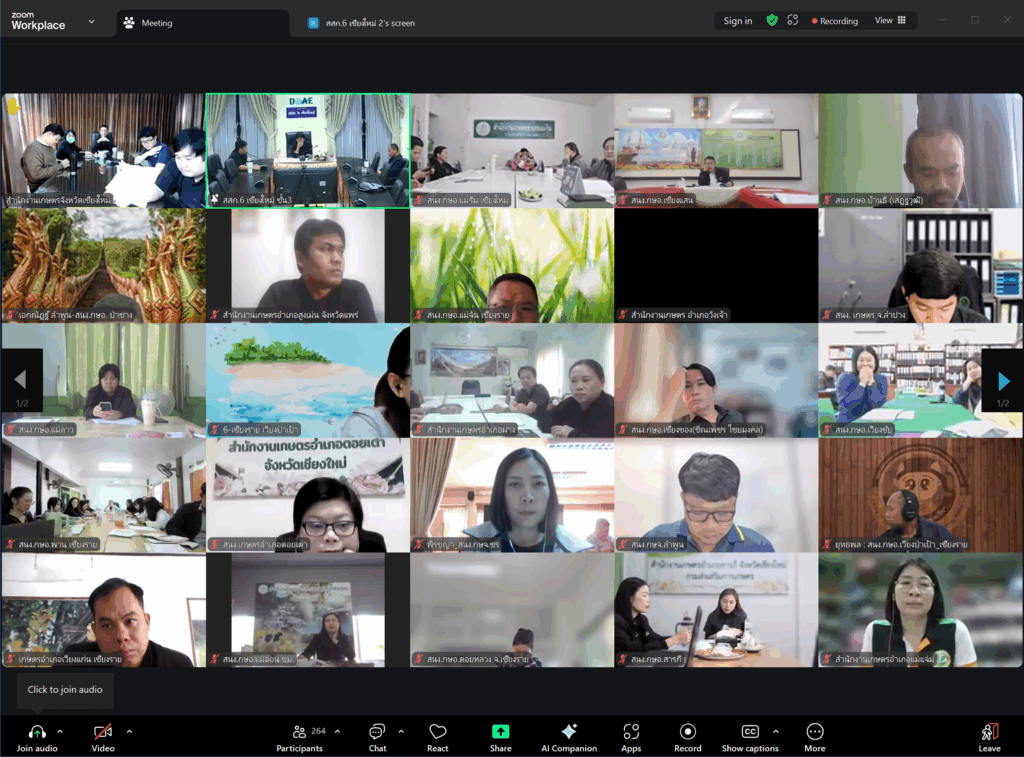Toggle the Video camera on

(102, 732)
